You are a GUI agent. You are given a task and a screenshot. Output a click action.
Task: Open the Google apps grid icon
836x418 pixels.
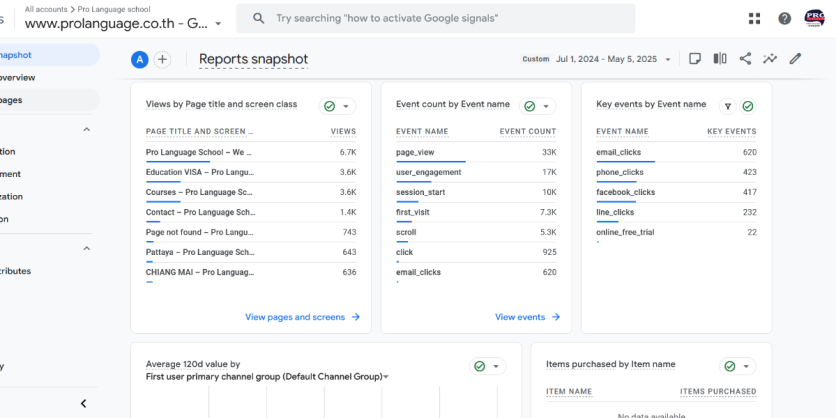click(x=754, y=19)
